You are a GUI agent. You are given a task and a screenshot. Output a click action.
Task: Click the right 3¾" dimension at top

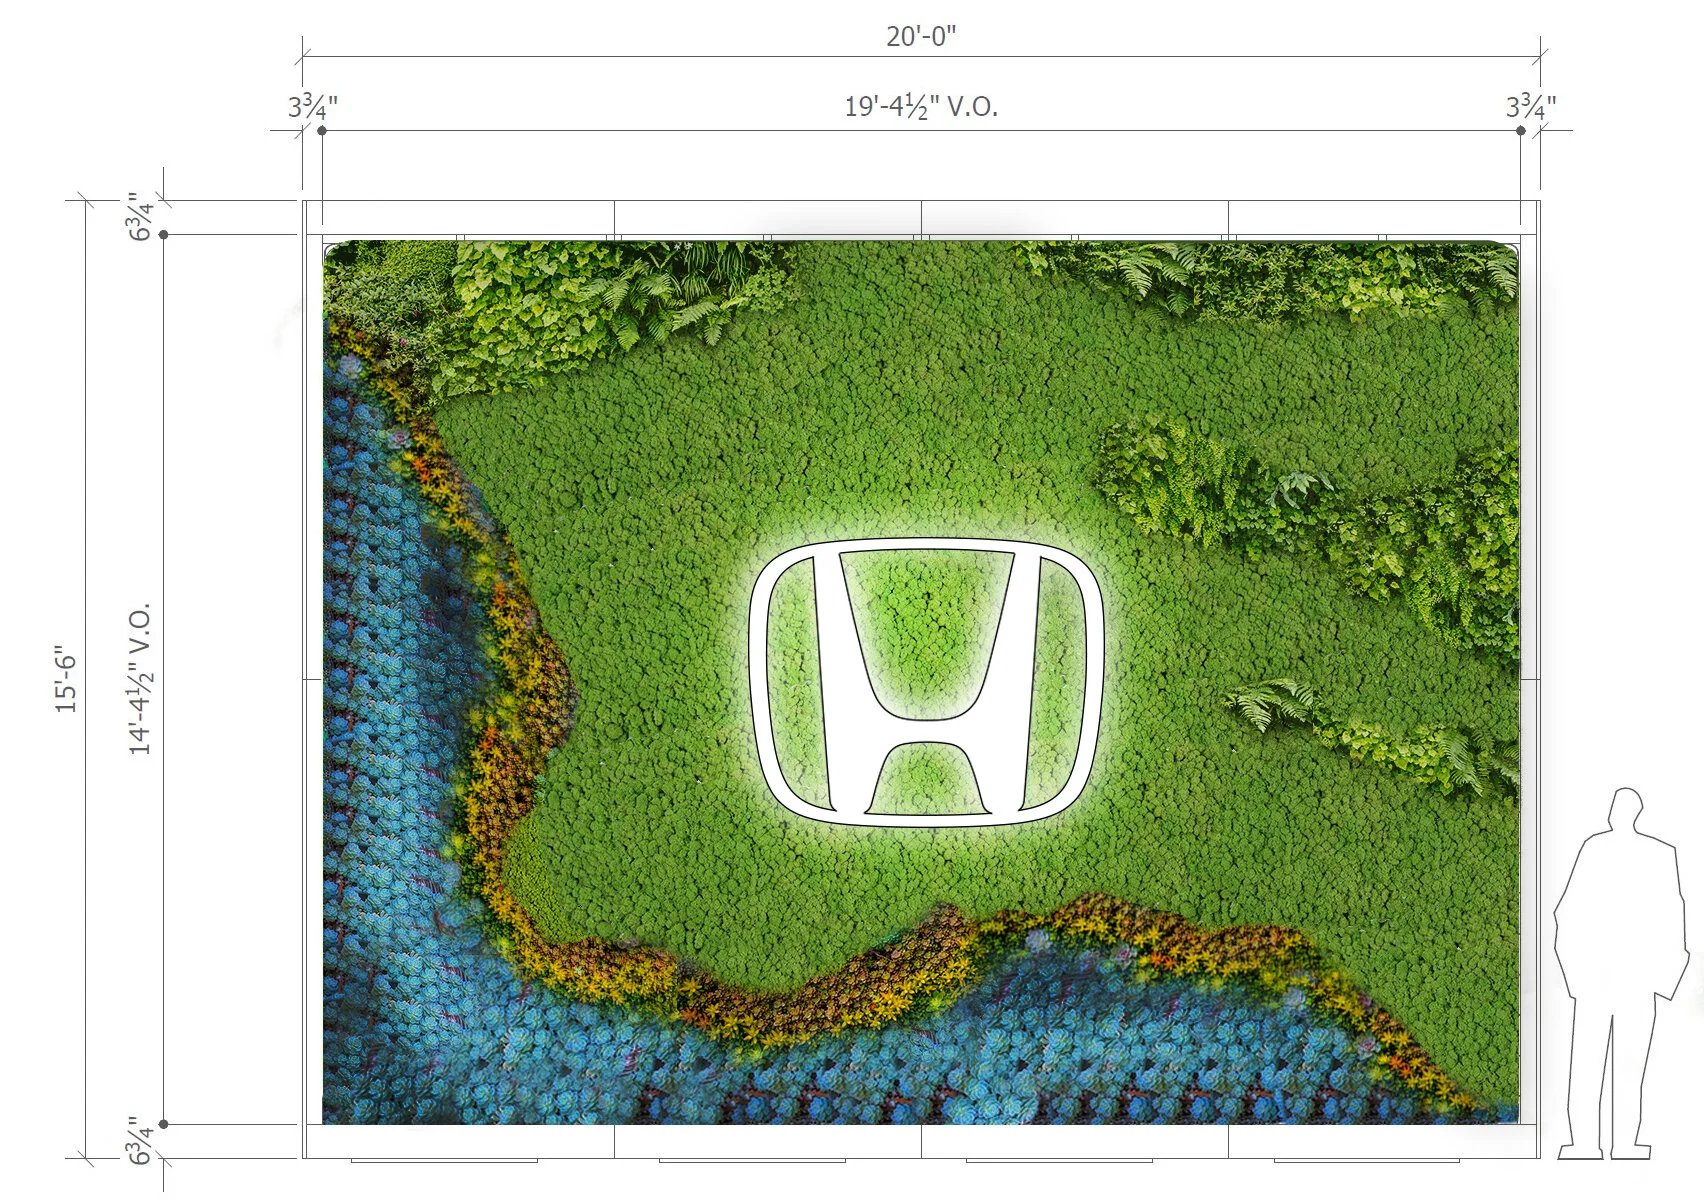point(1531,106)
